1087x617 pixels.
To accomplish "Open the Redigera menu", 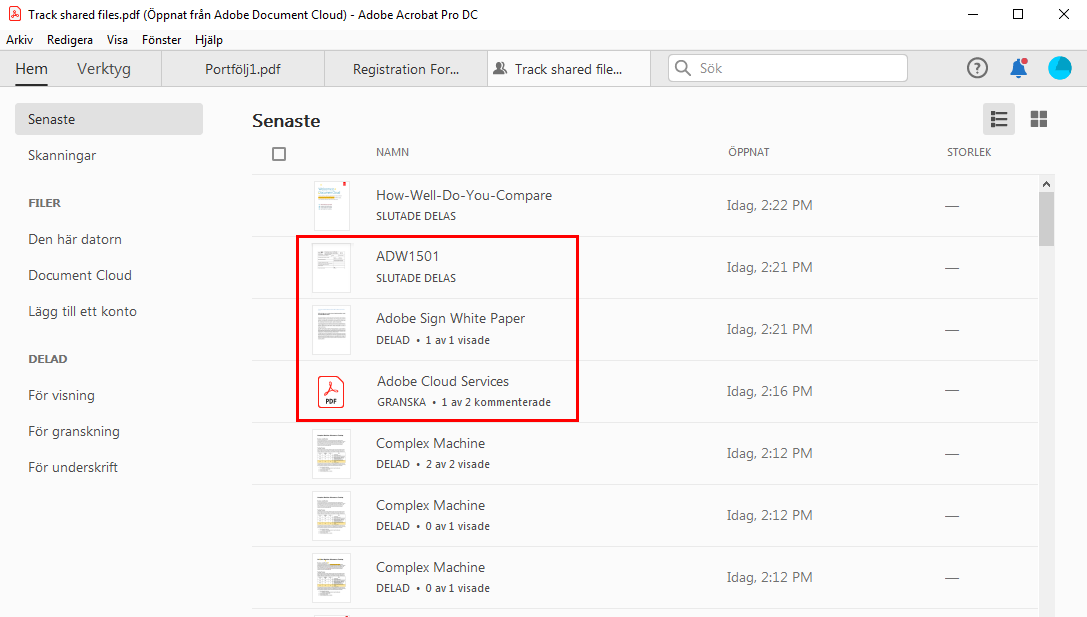I will tap(70, 40).
